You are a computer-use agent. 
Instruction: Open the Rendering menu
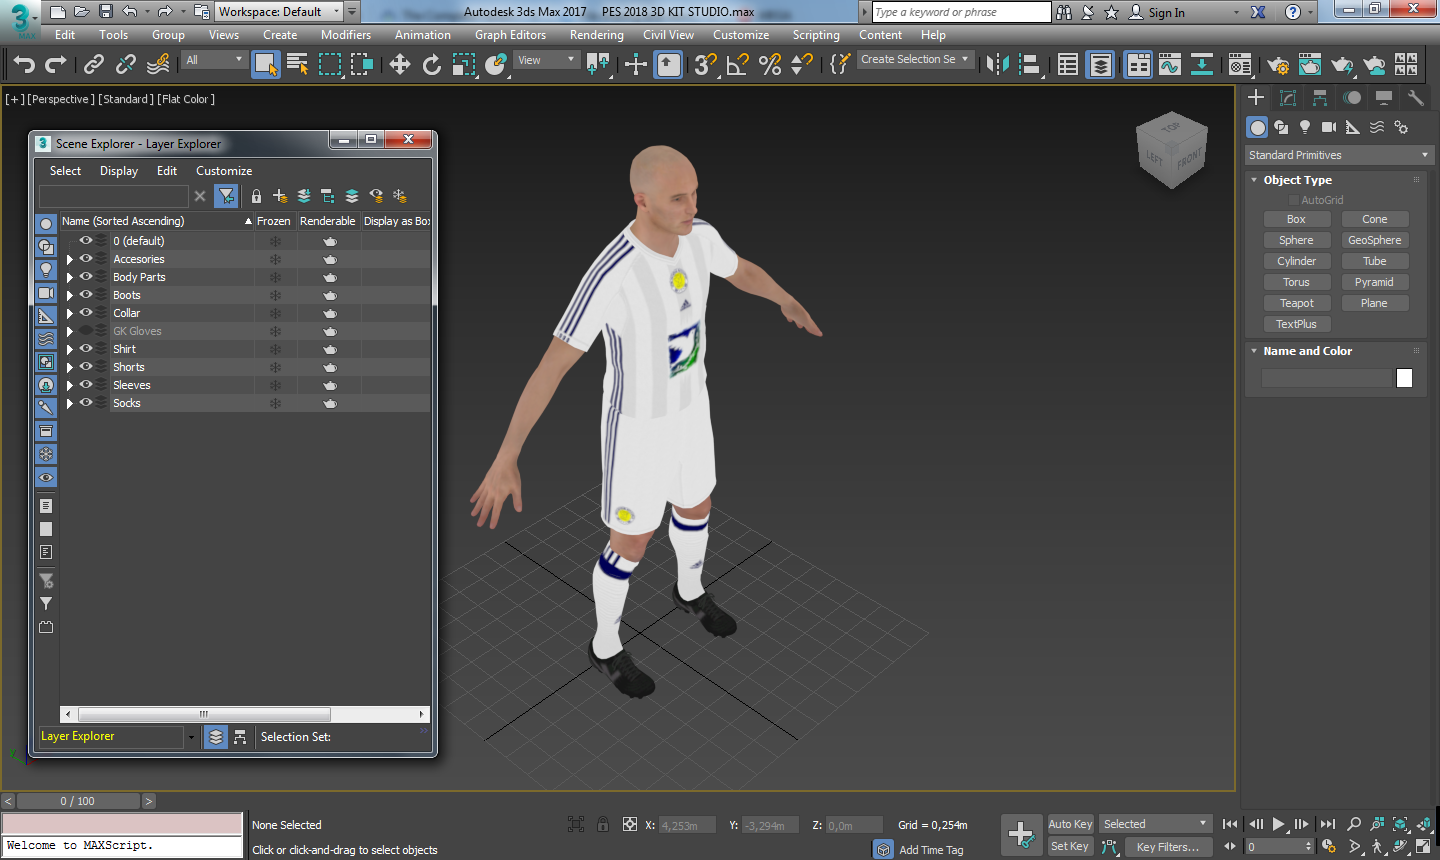coord(596,34)
